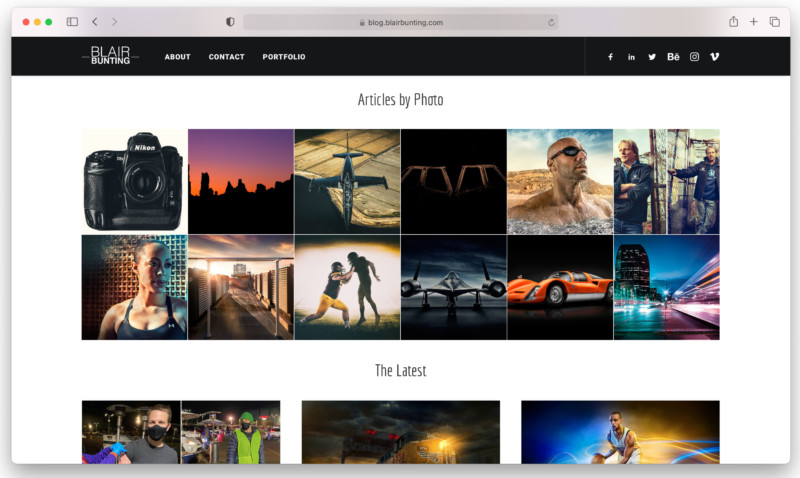The image size is (800, 478).
Task: Open the Nikon camera article thumbnail
Action: (x=134, y=181)
